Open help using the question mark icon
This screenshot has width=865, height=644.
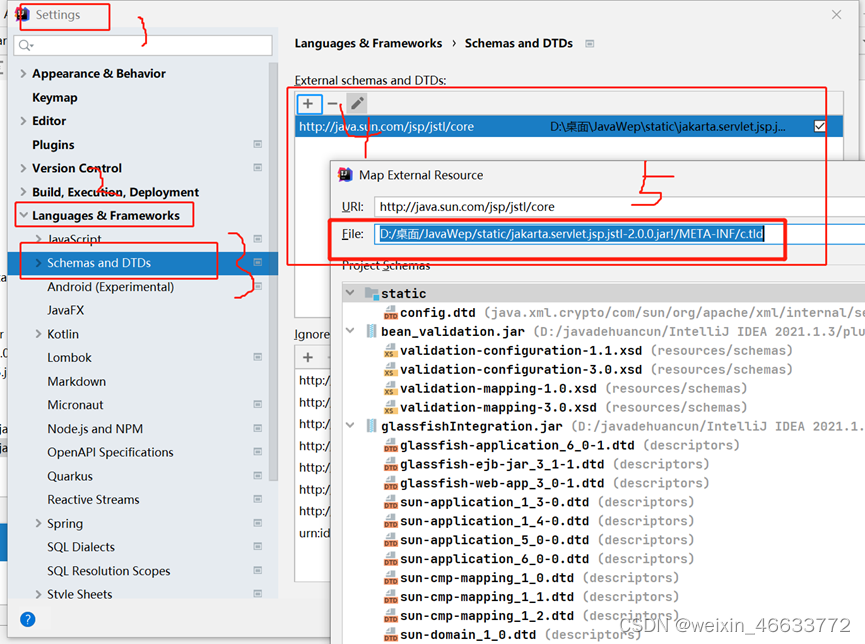pyautogui.click(x=27, y=618)
